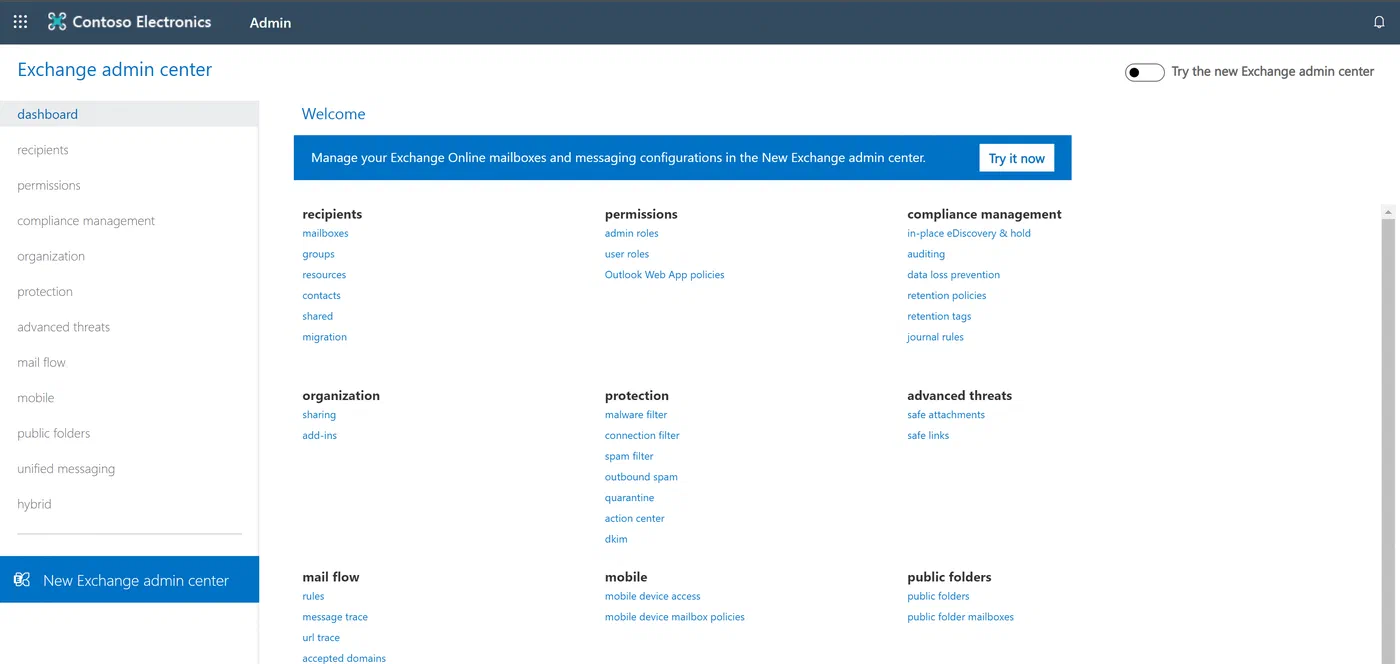Open the safe links link
The image size is (1400, 664).
[x=928, y=436]
